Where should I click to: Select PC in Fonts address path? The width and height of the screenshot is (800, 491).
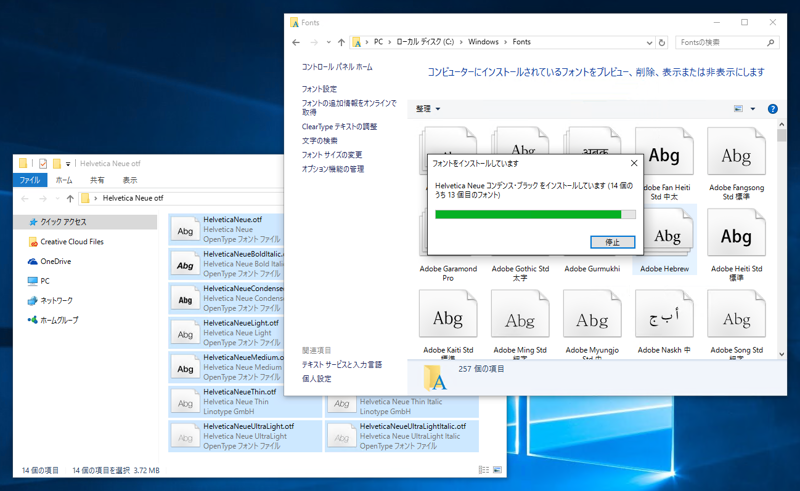[x=378, y=42]
